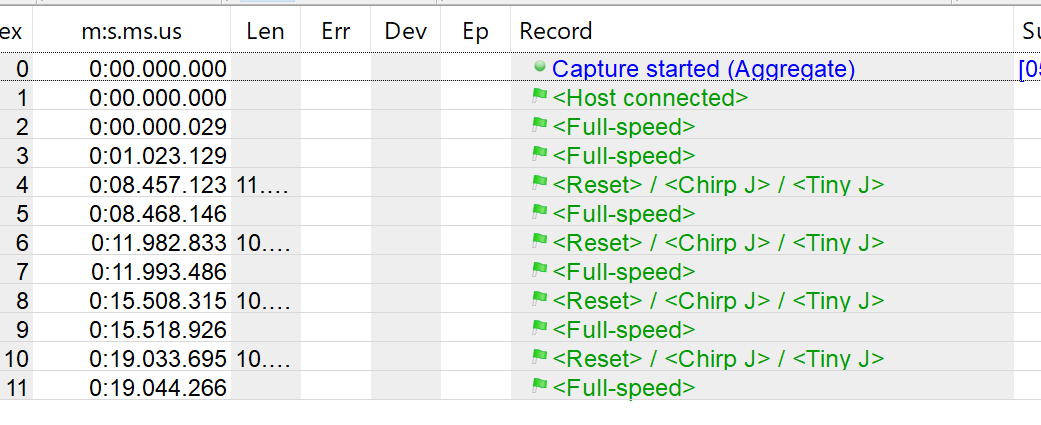
Task: Click the flag icon in row index 11
Action: pyautogui.click(x=540, y=387)
